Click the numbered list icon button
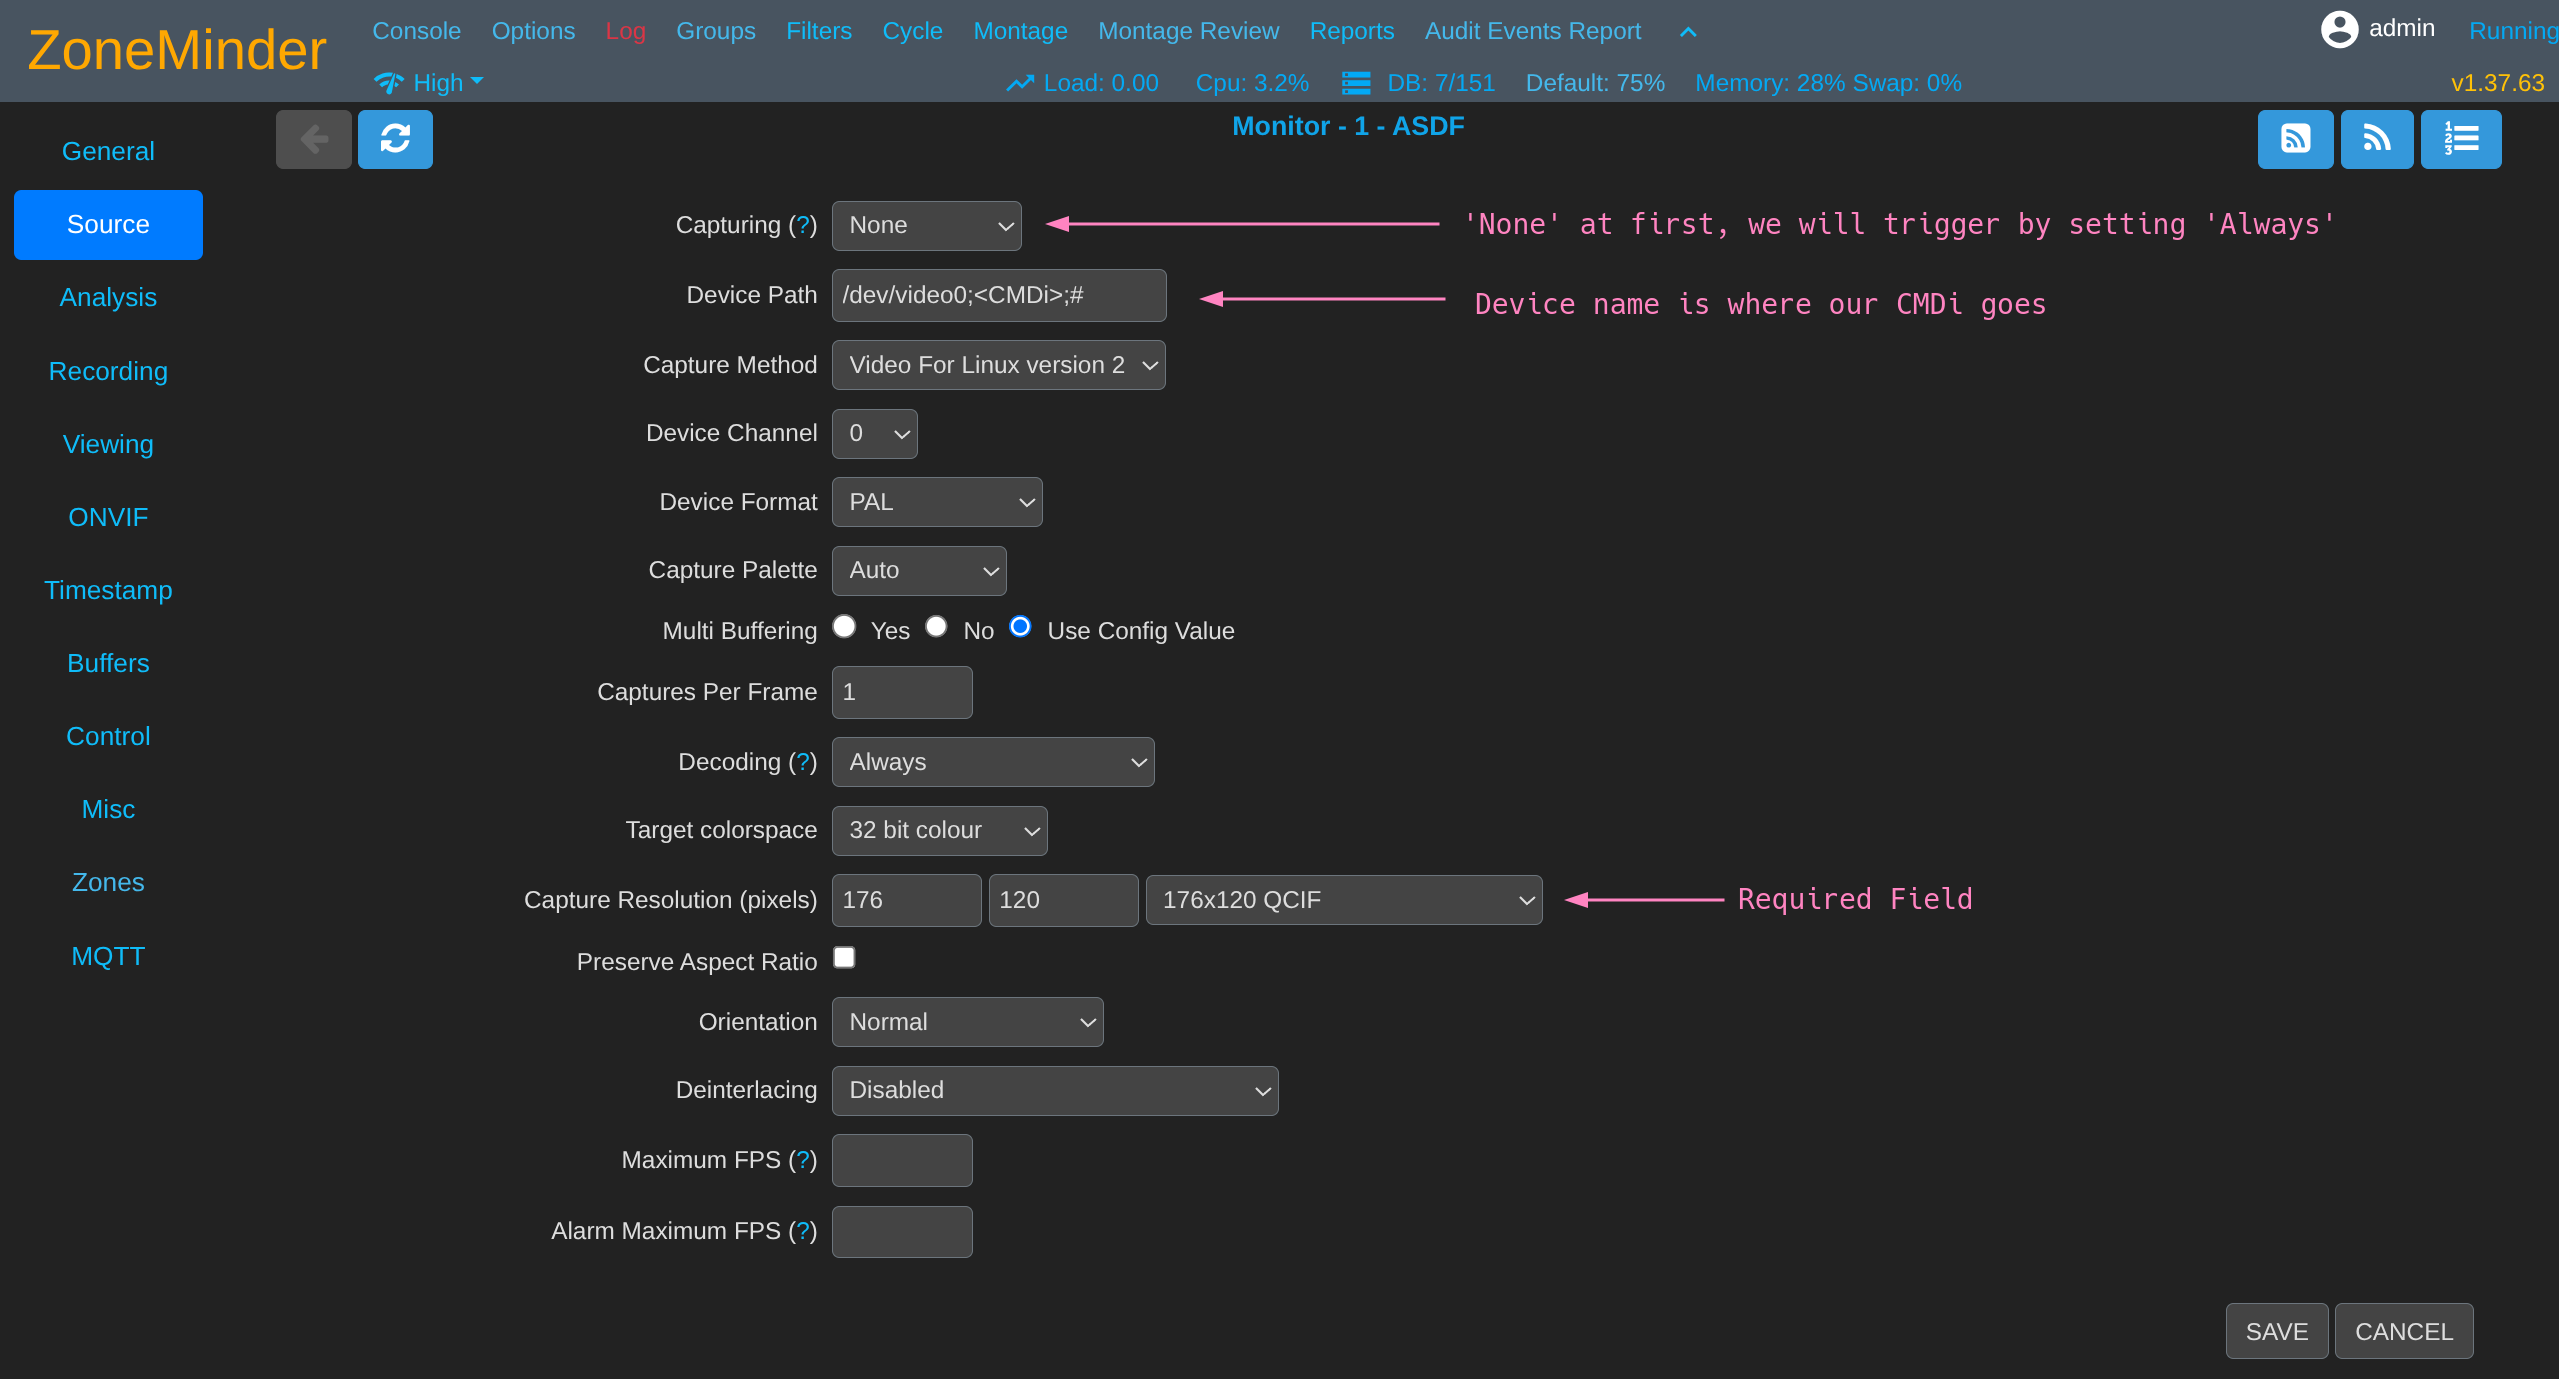This screenshot has width=2559, height=1379. coord(2461,139)
